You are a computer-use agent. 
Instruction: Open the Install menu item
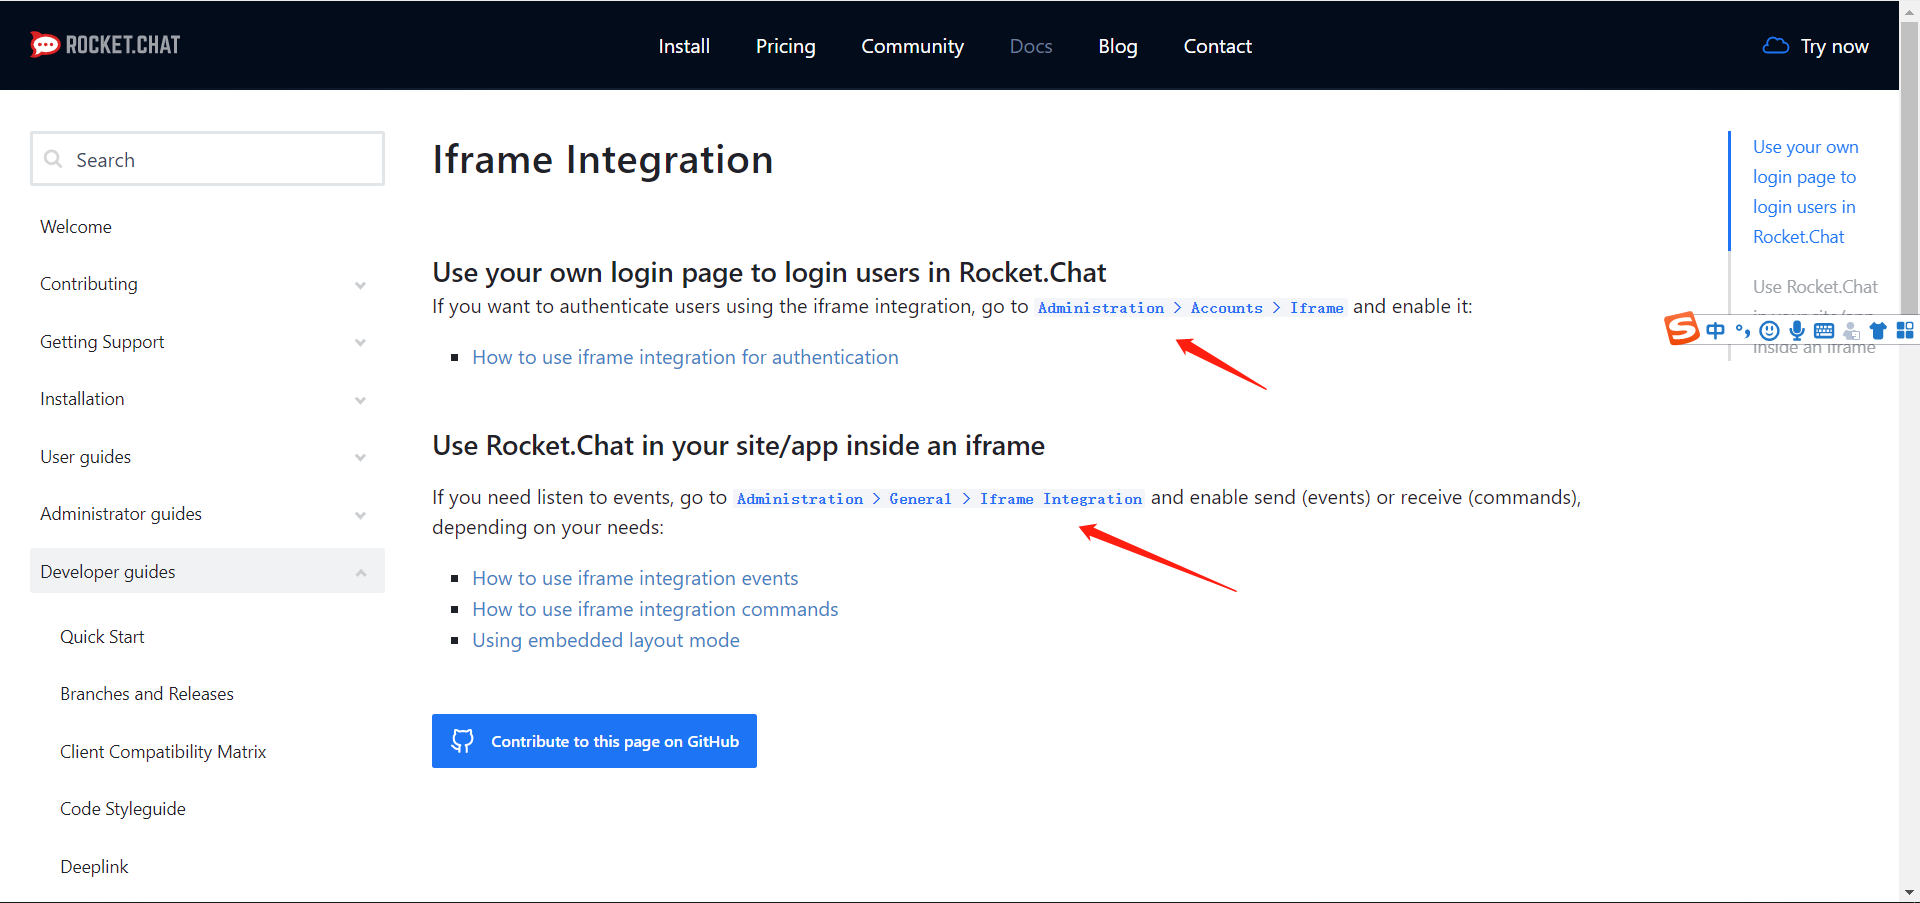click(x=684, y=46)
